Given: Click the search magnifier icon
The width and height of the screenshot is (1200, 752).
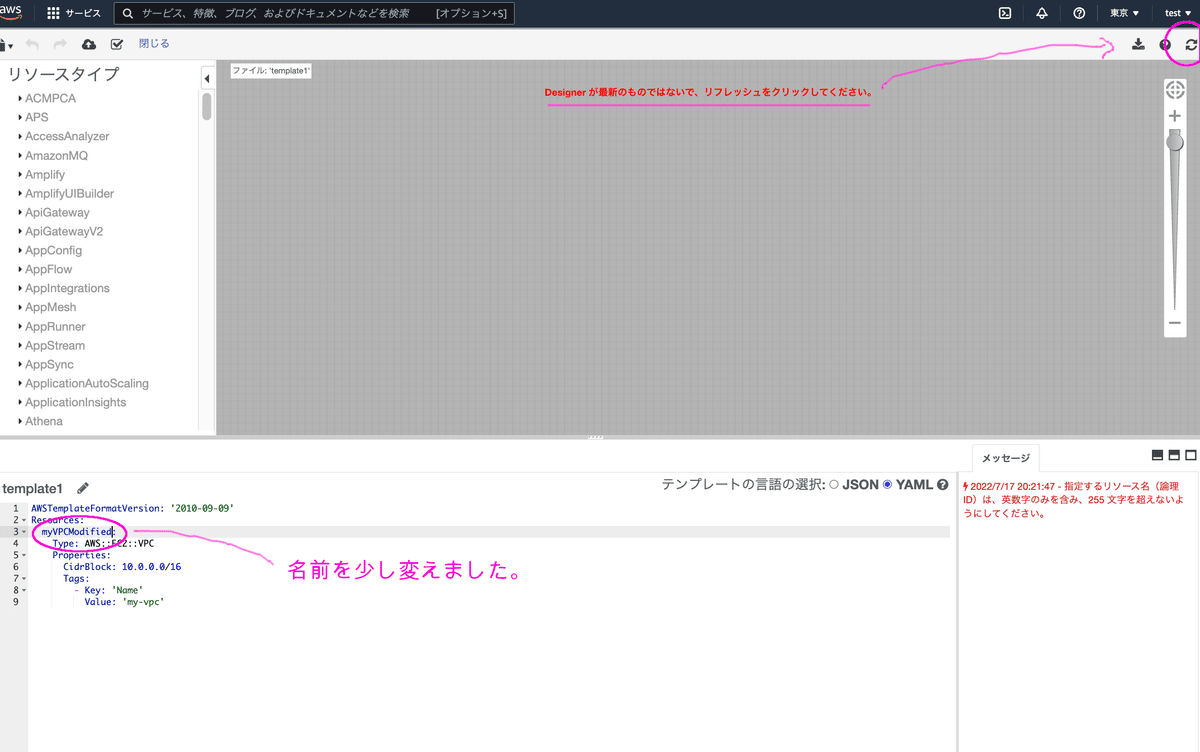Looking at the screenshot, I should pyautogui.click(x=128, y=14).
